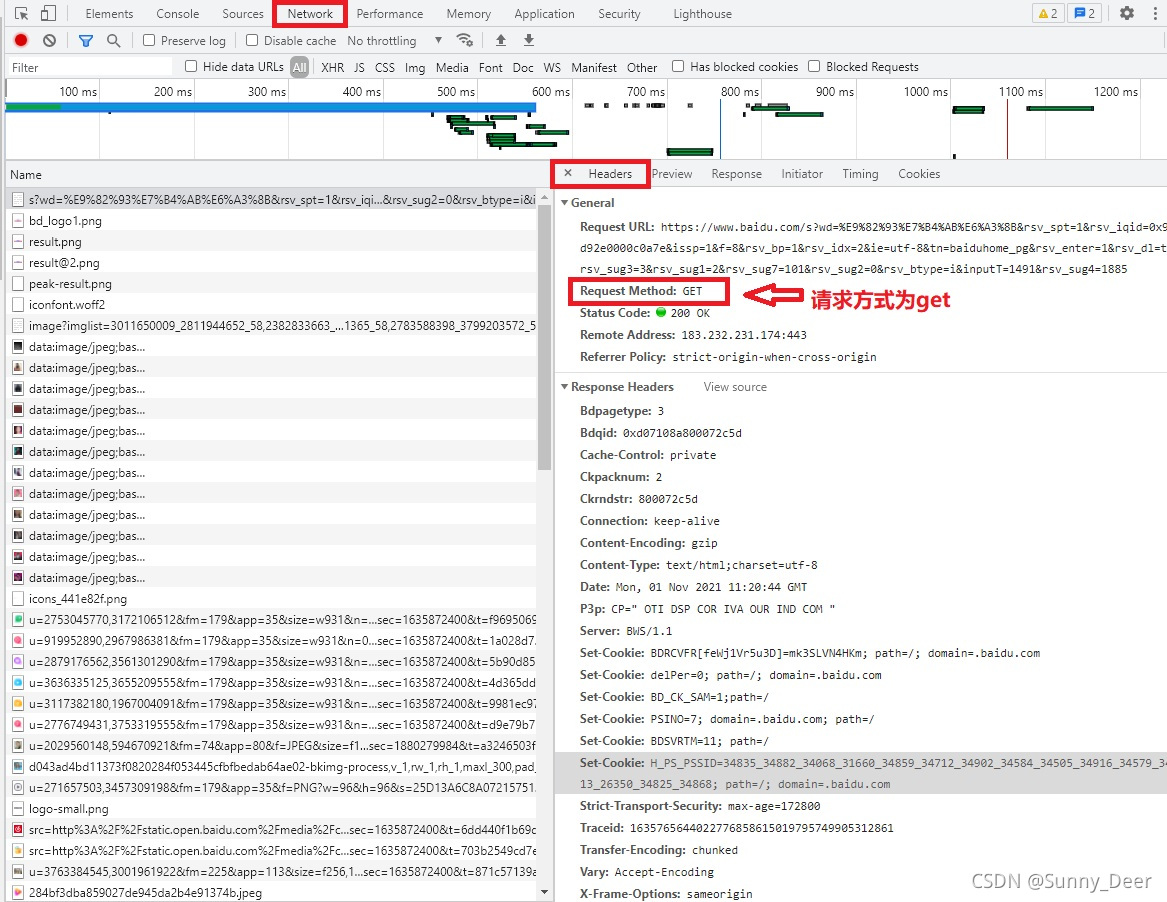
Task: Switch to the Response tab
Action: (736, 173)
